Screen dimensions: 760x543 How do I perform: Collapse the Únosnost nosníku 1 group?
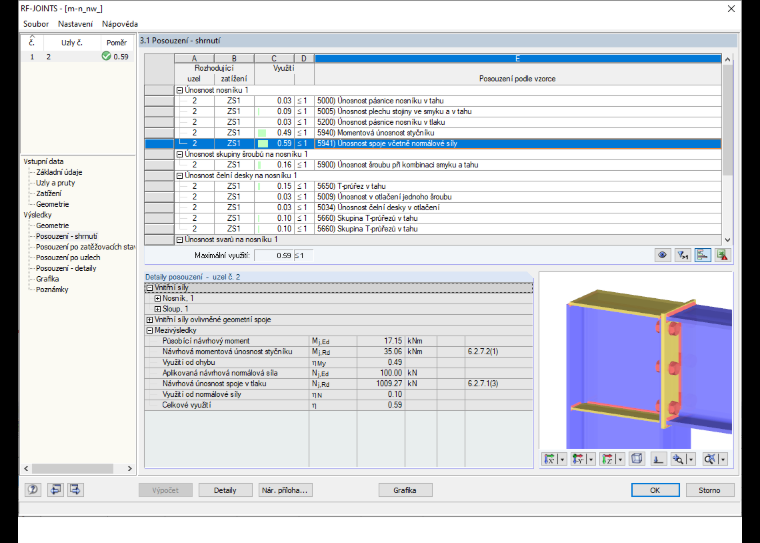[179, 90]
